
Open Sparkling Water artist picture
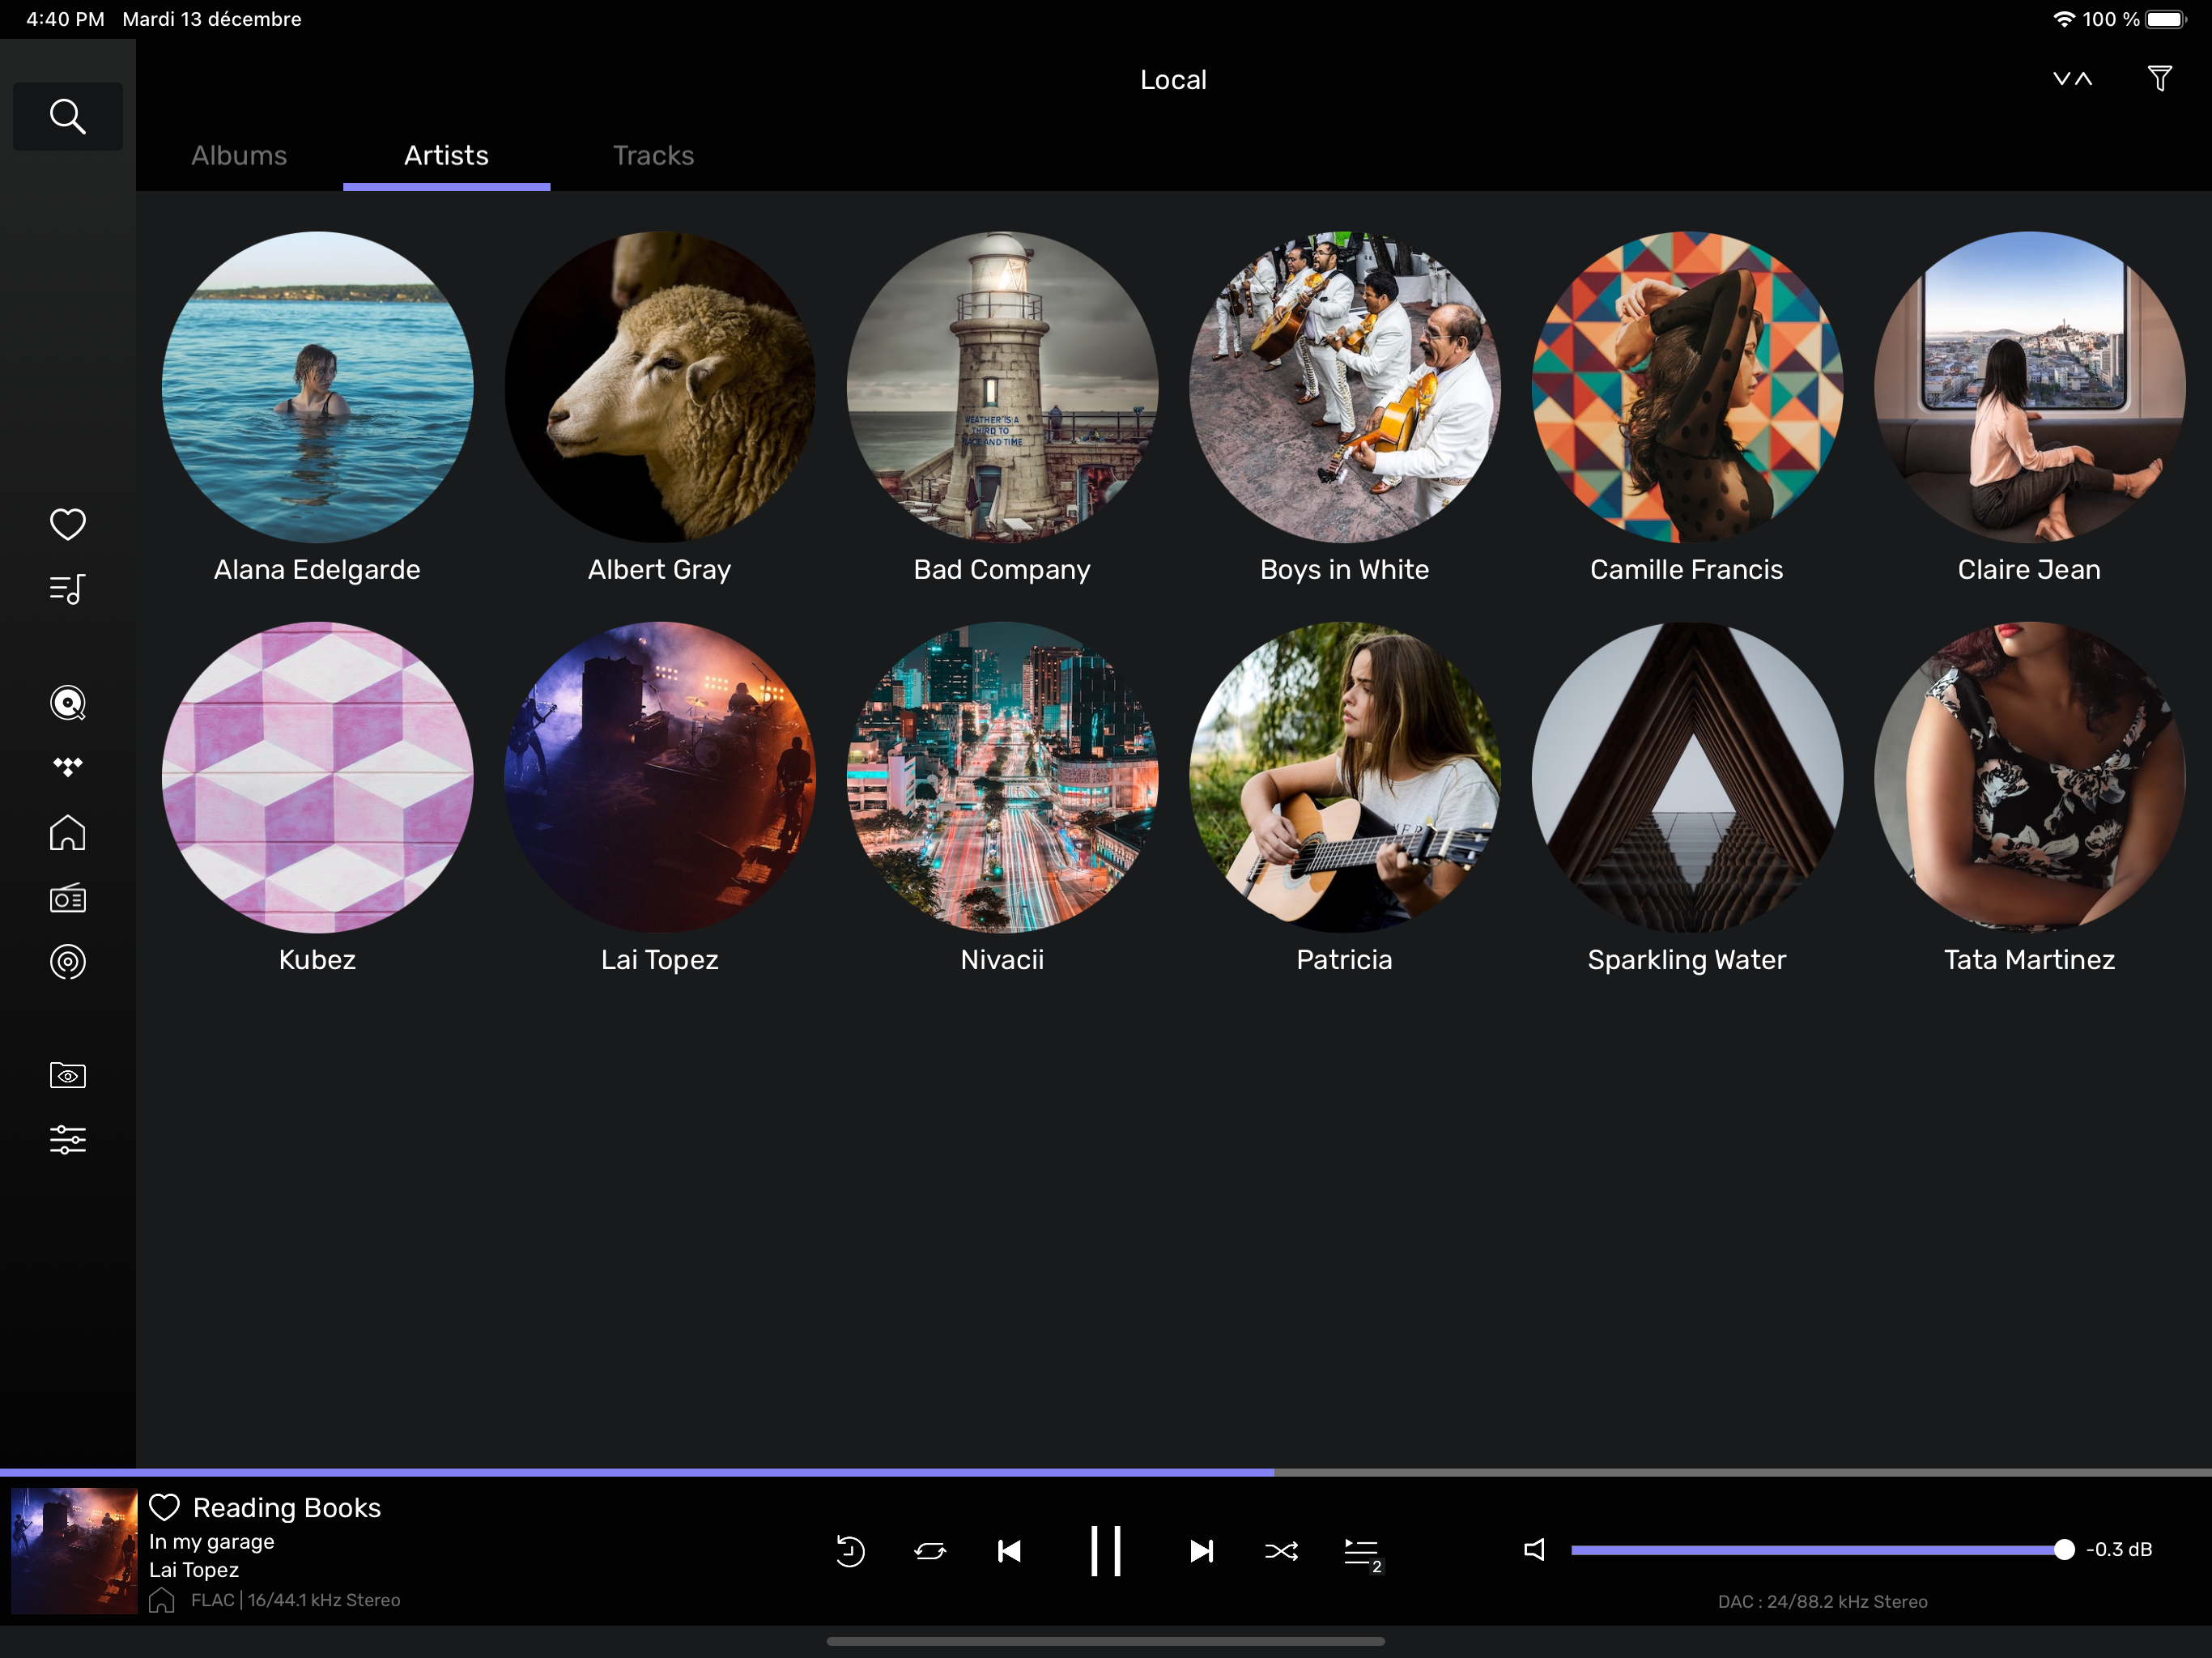[x=1687, y=777]
